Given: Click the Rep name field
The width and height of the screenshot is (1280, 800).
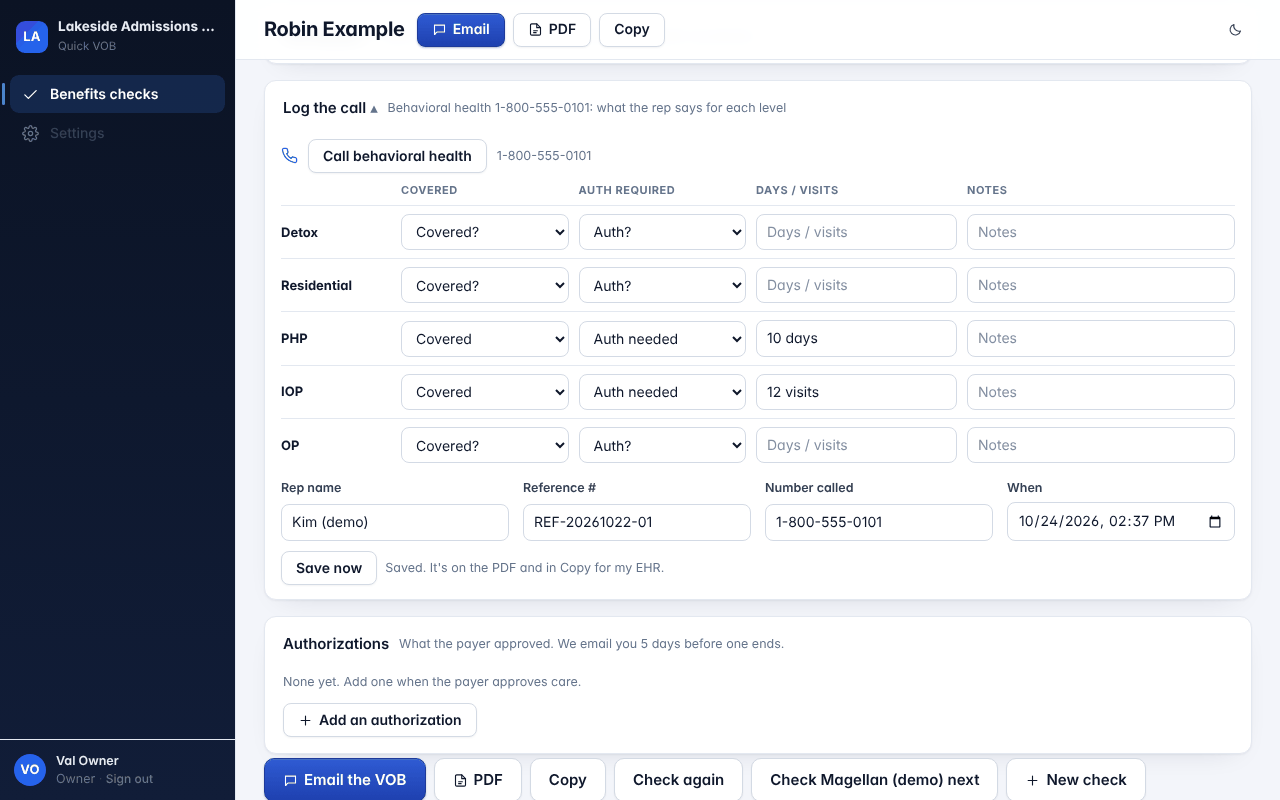Looking at the screenshot, I should coord(395,522).
